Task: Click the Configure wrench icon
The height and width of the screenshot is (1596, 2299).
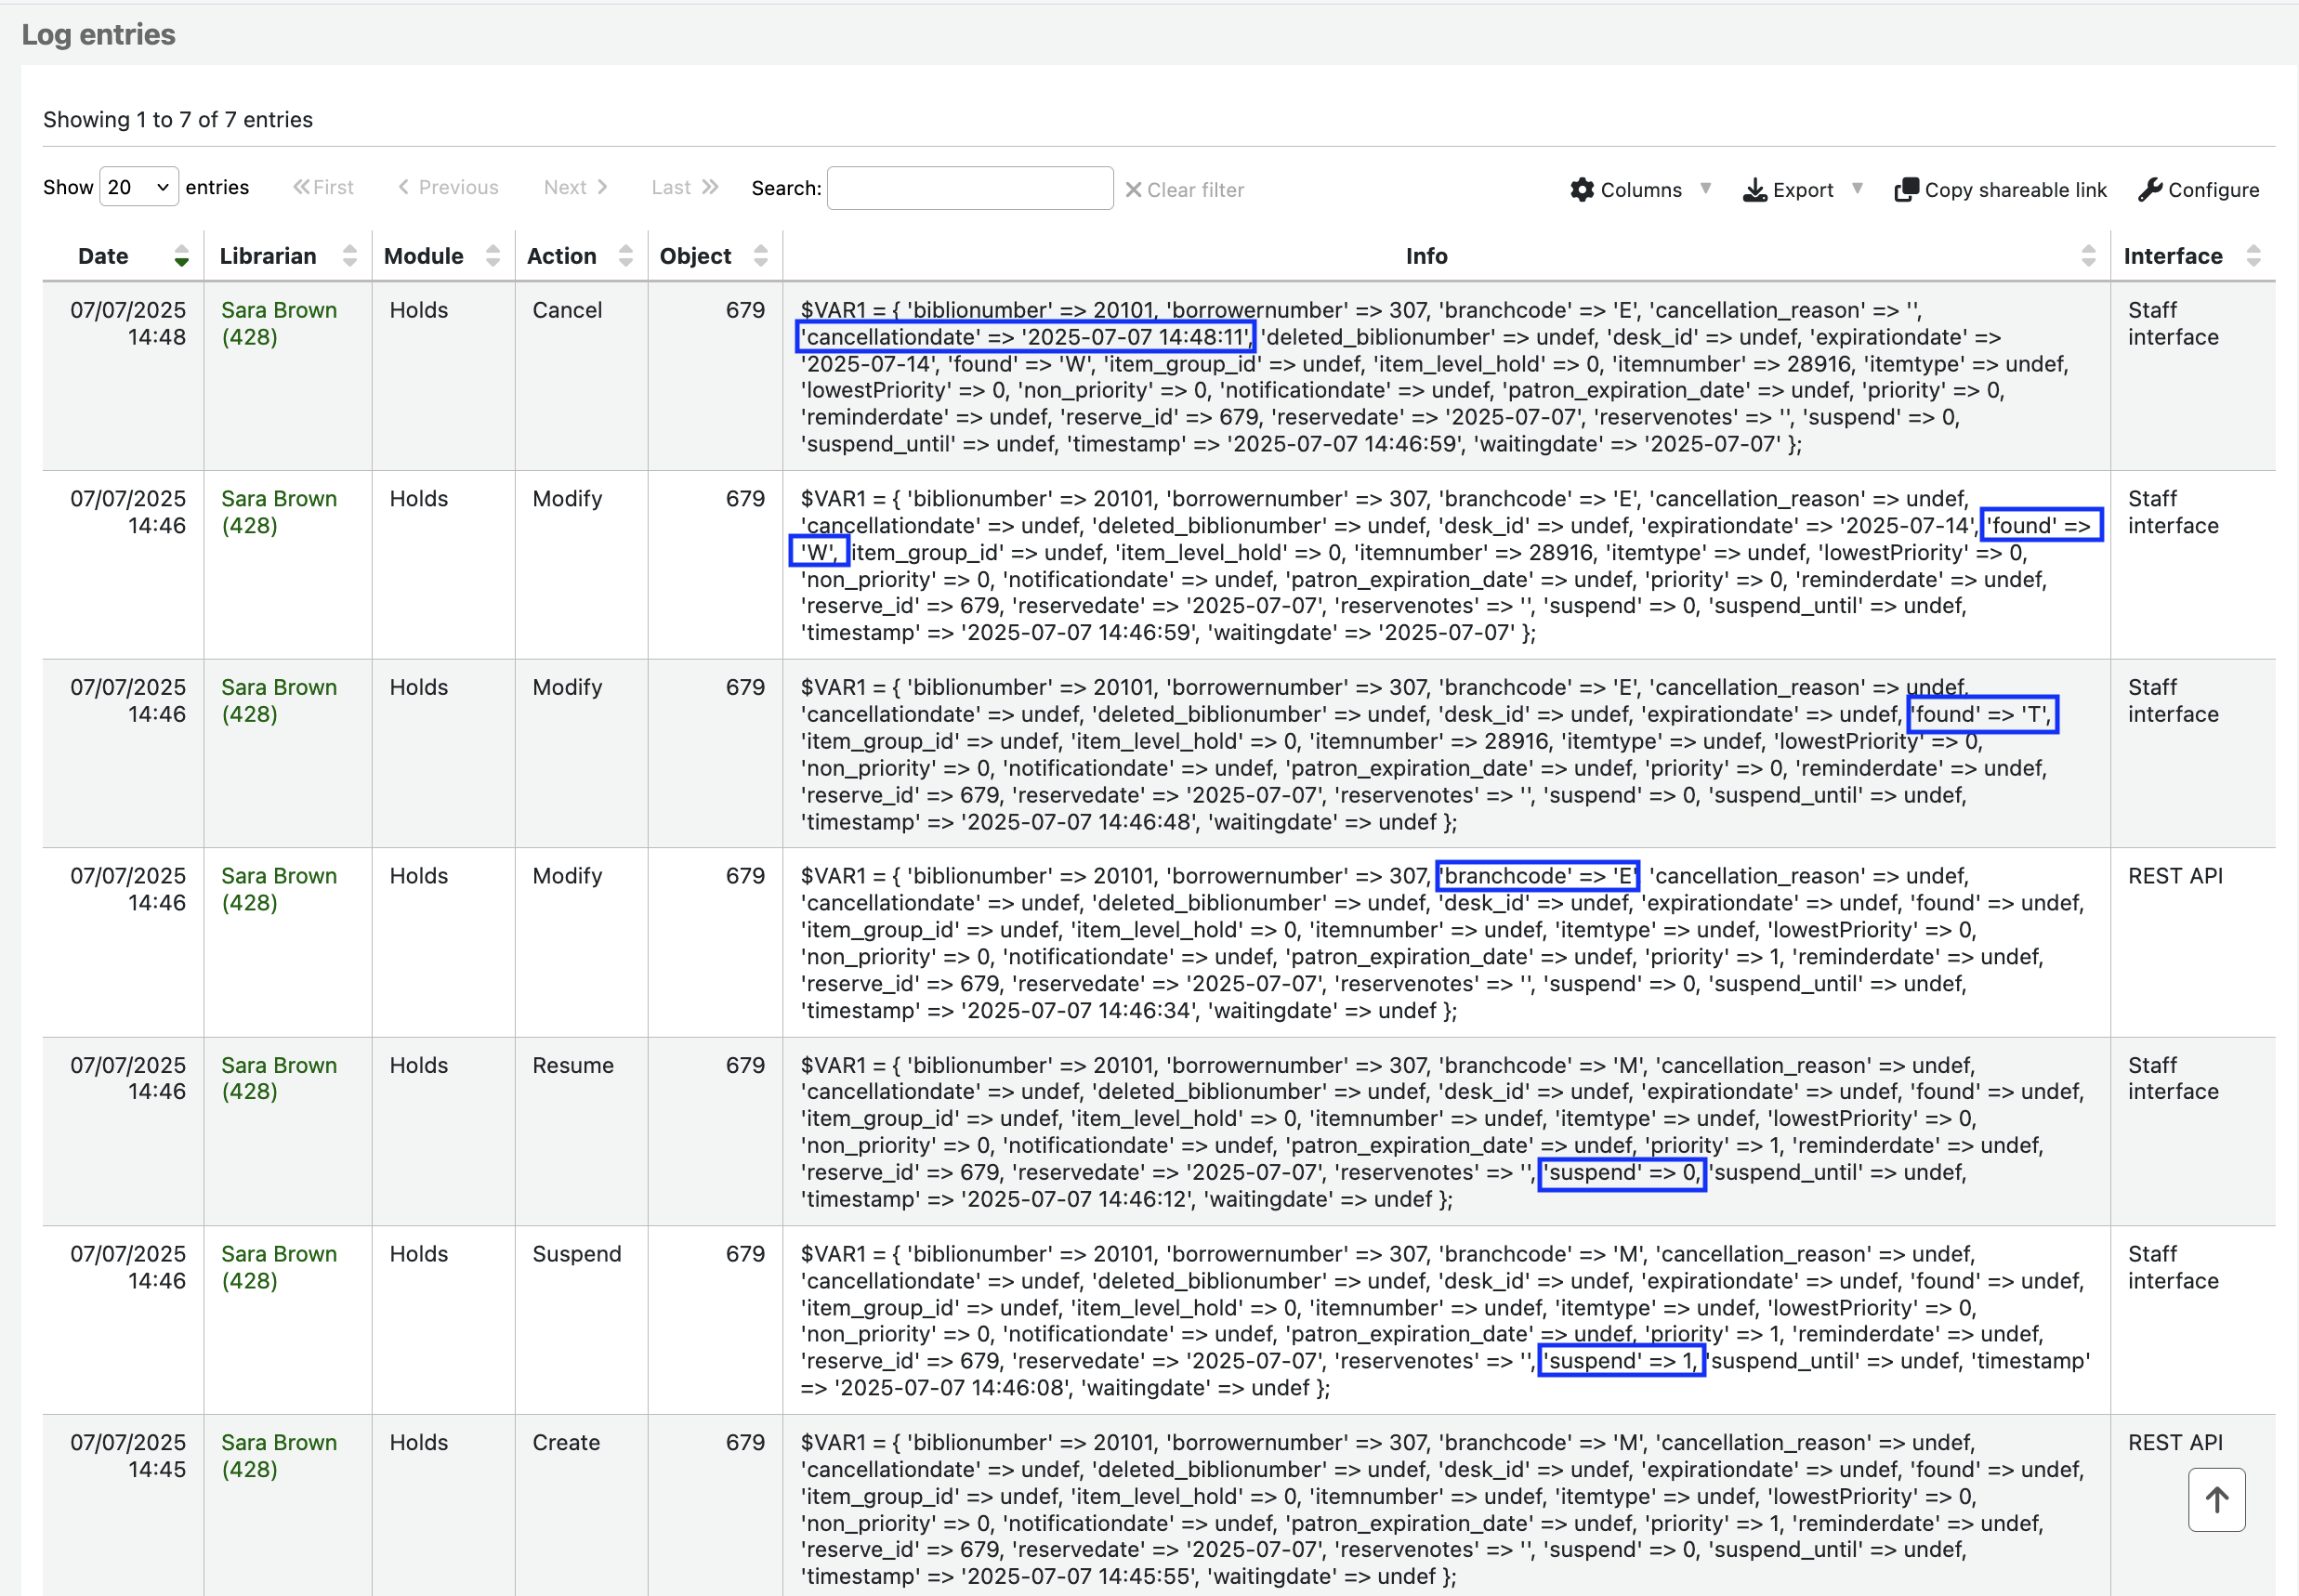Action: pos(2149,189)
